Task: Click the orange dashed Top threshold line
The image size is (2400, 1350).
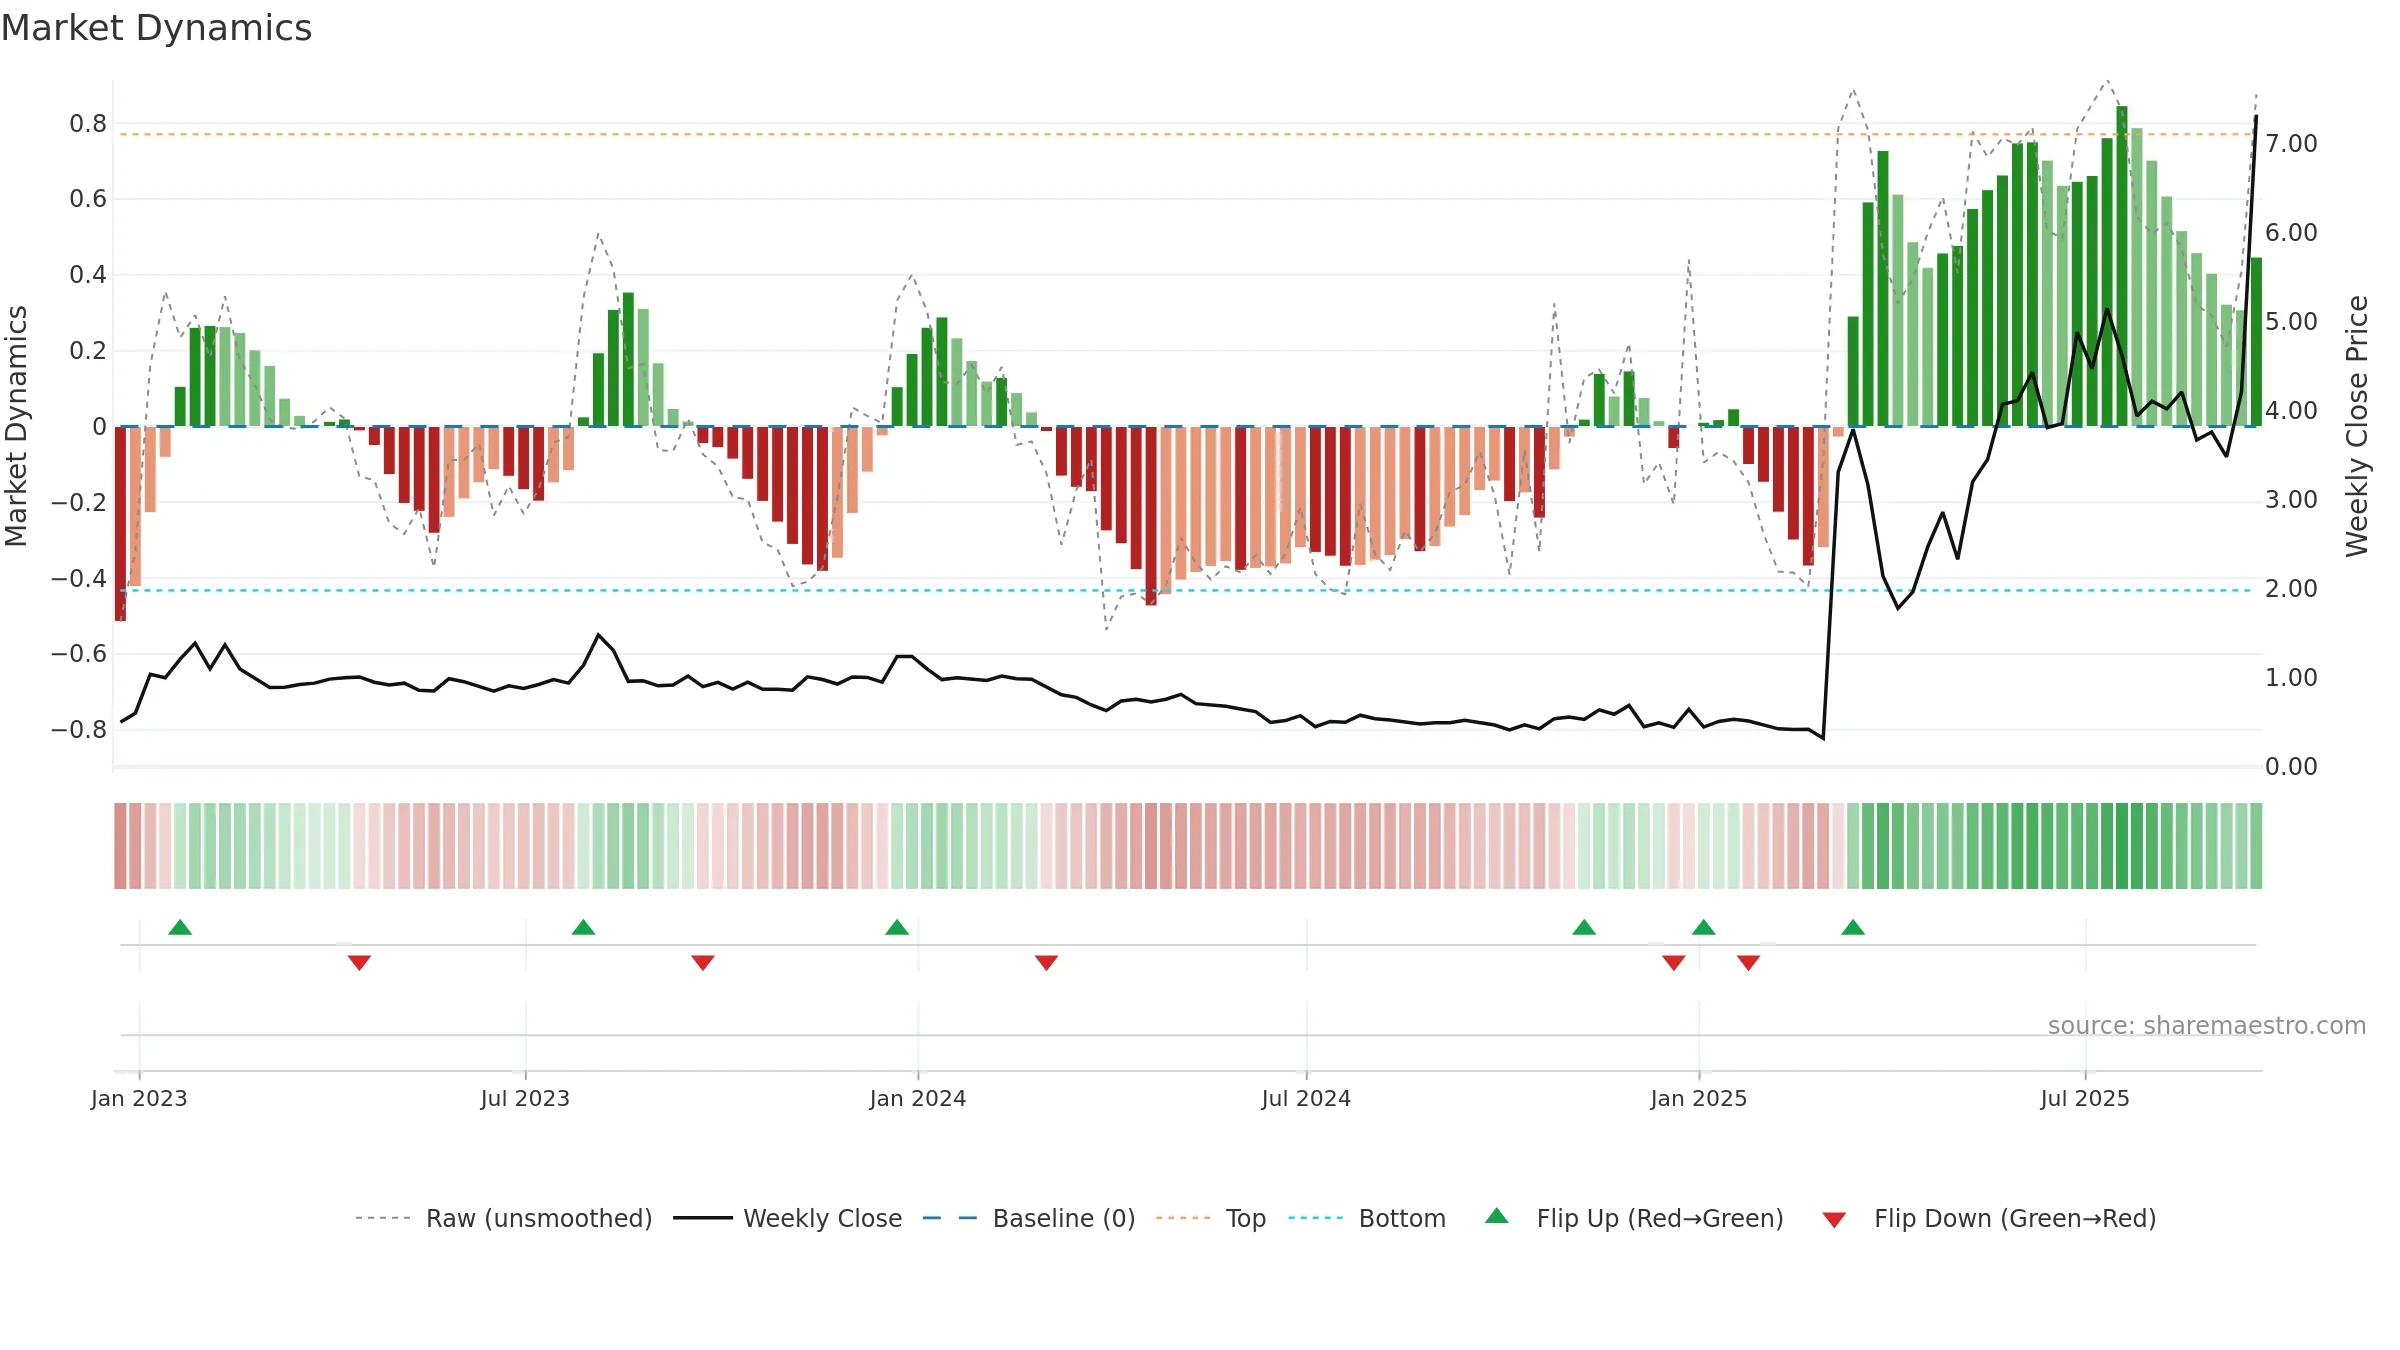Action: pyautogui.click(x=1186, y=134)
